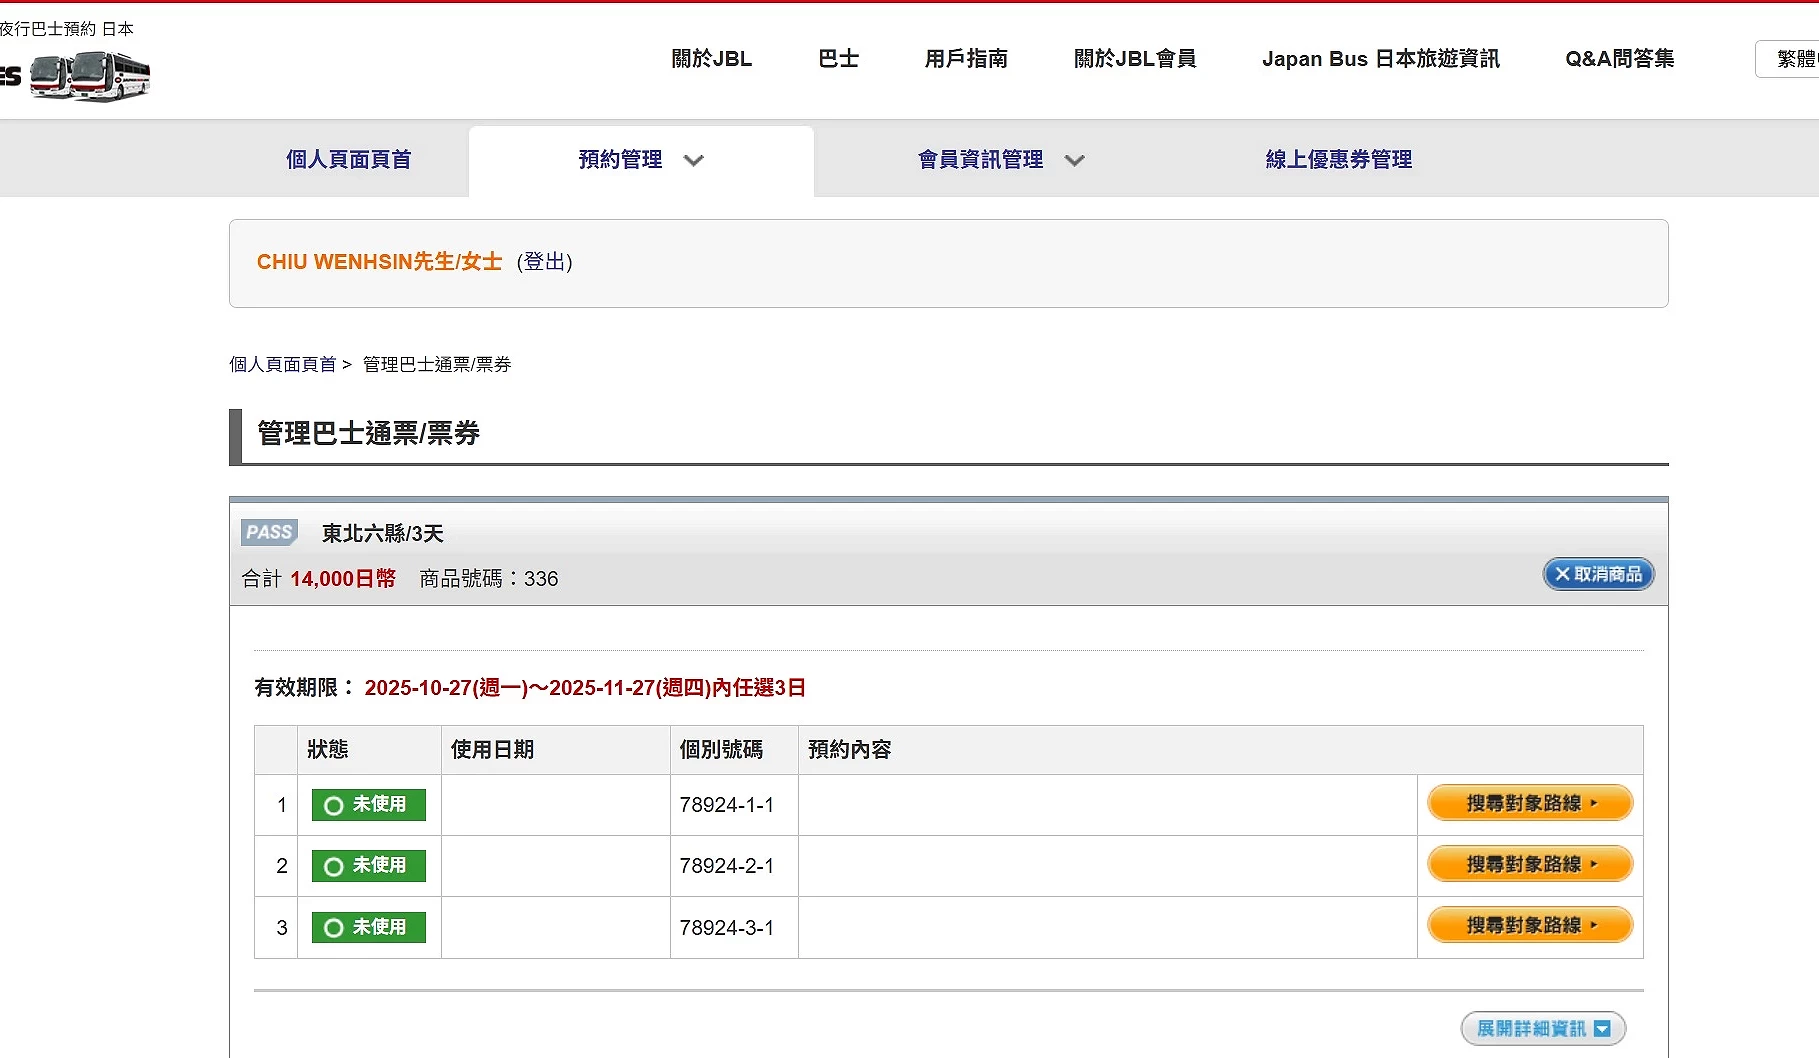Open the language selector 繁體 dropdown
This screenshot has height=1058, width=1819.
point(1792,59)
